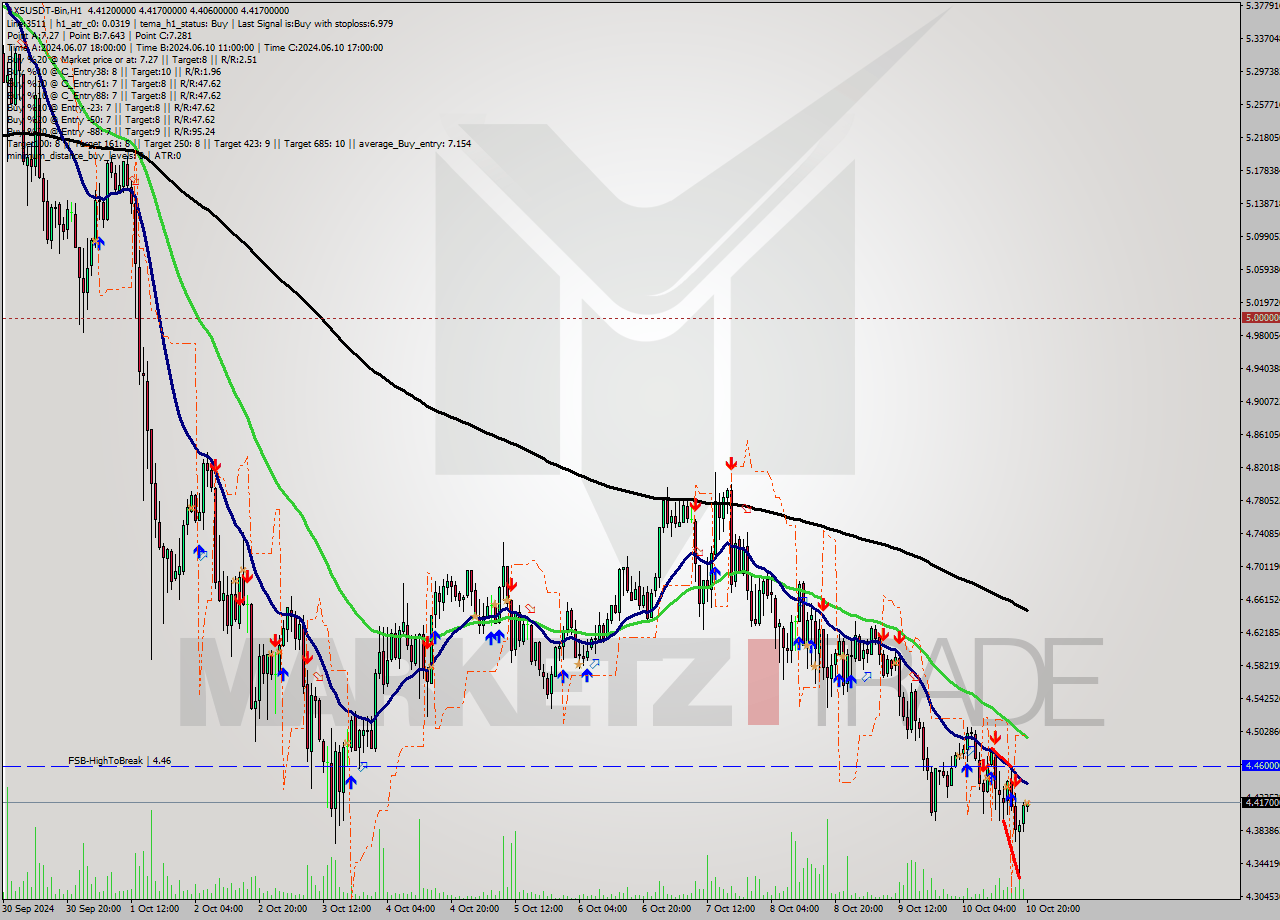
Task: Click the 1 Oct 12:00 time label
Action: (x=155, y=909)
